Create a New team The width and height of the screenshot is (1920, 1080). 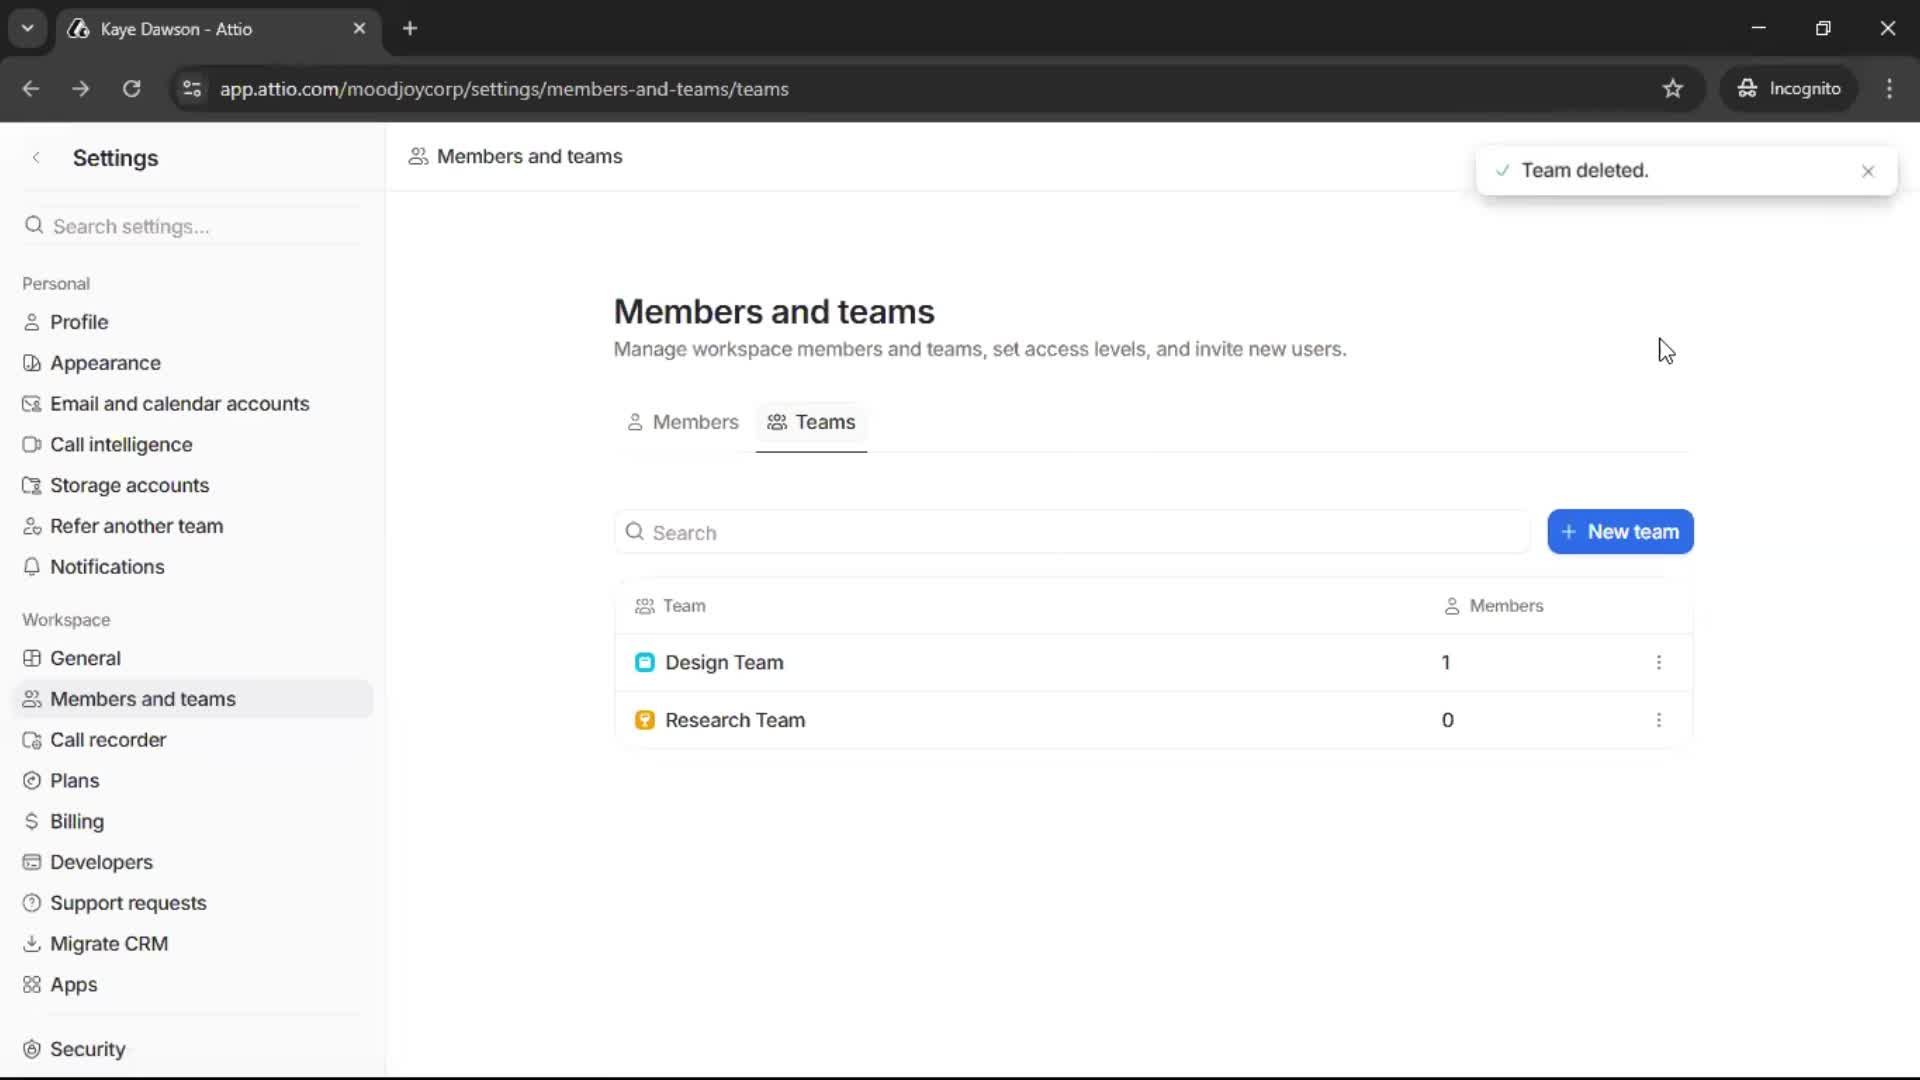1619,531
